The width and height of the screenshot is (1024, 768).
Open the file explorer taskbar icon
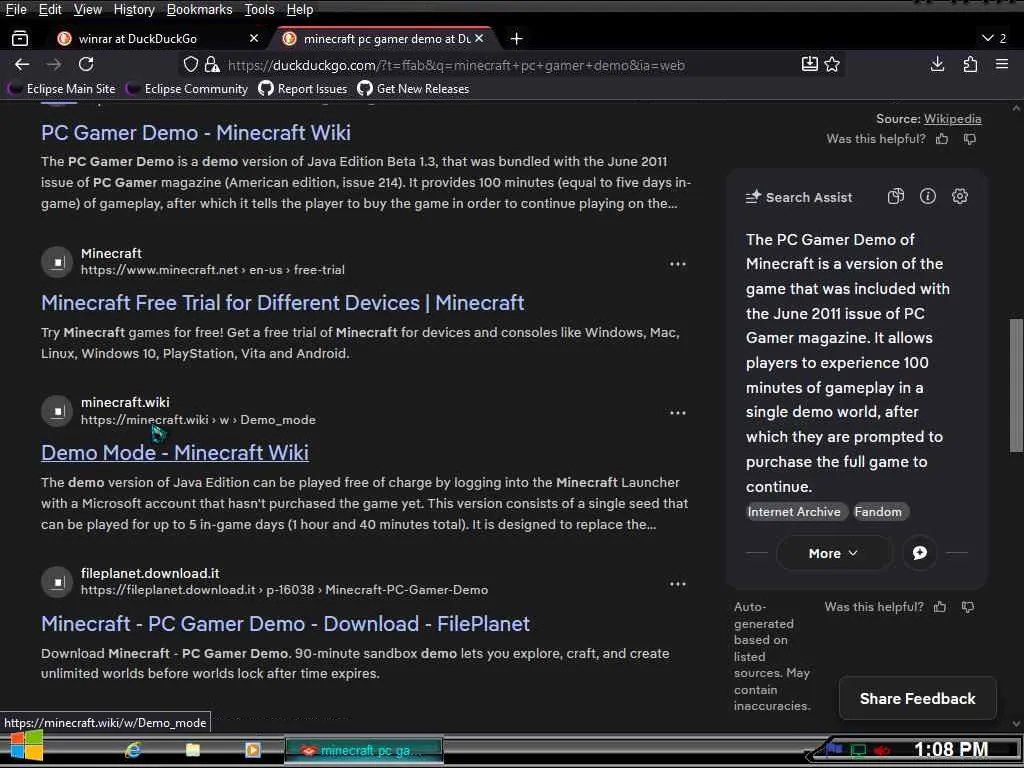coord(193,750)
